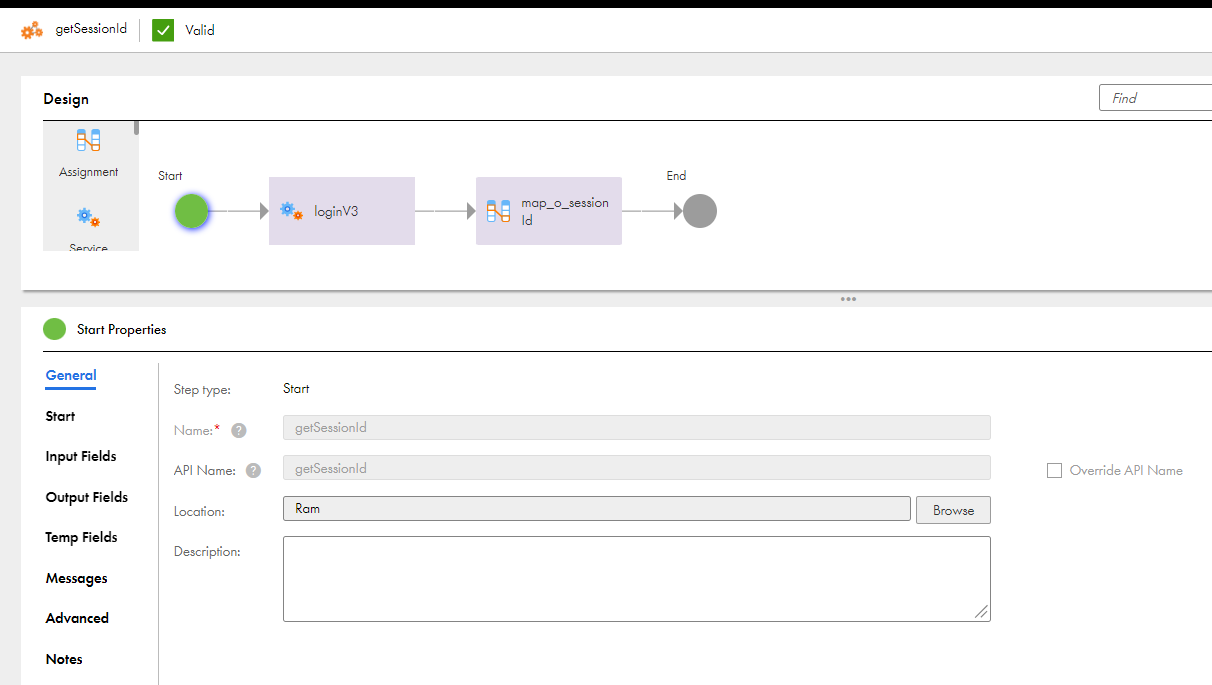Select the Service step icon in palette
1212x685 pixels.
[x=88, y=217]
